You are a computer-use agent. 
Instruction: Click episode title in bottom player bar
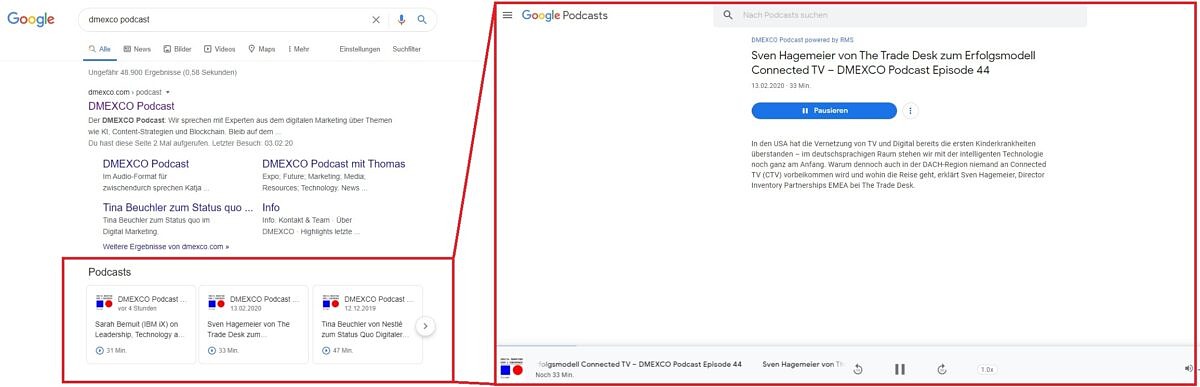click(x=639, y=364)
